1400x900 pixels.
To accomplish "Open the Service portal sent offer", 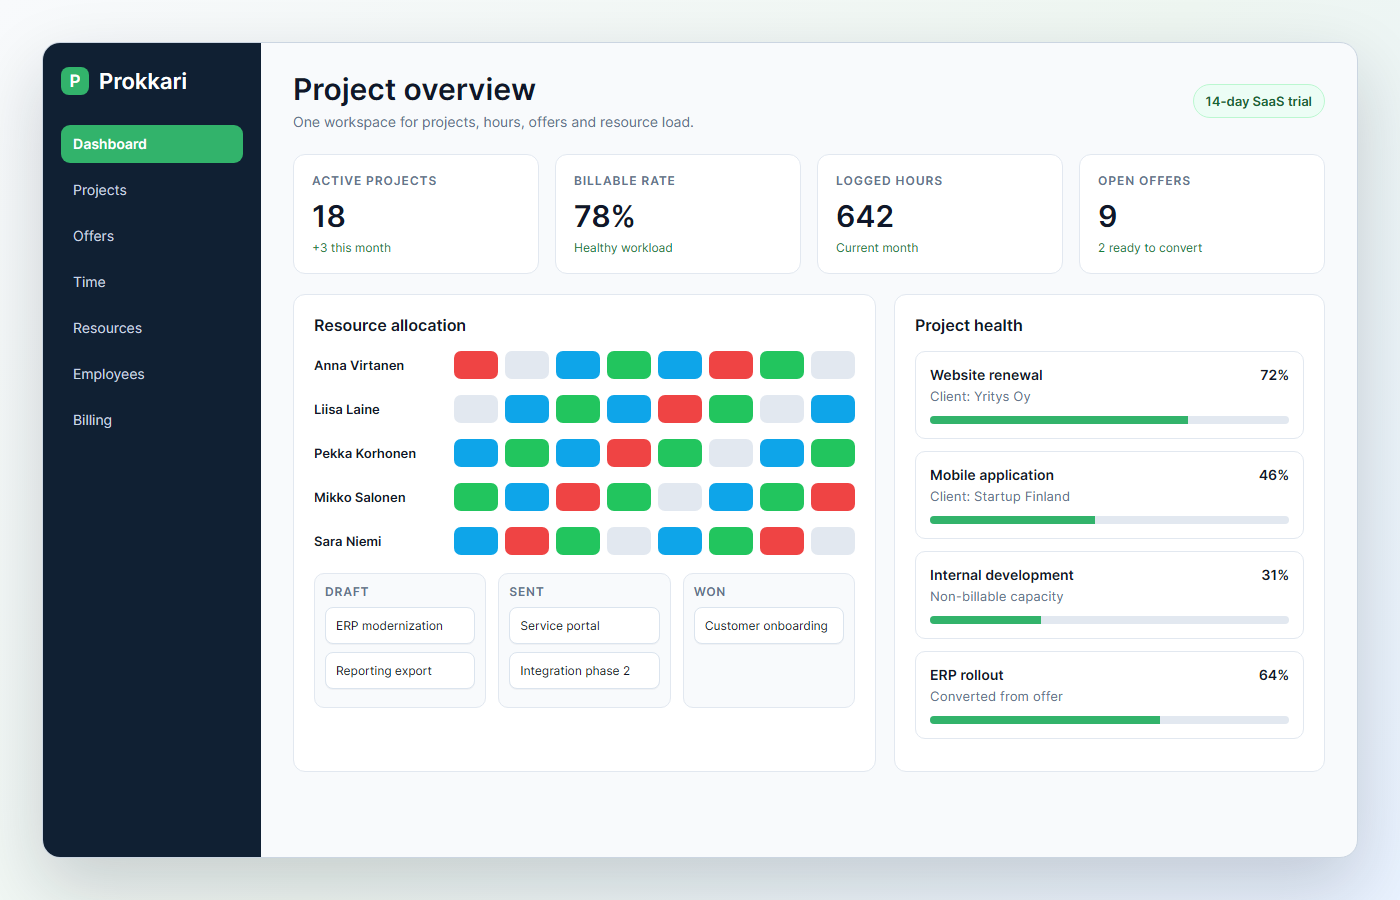I will pyautogui.click(x=584, y=626).
